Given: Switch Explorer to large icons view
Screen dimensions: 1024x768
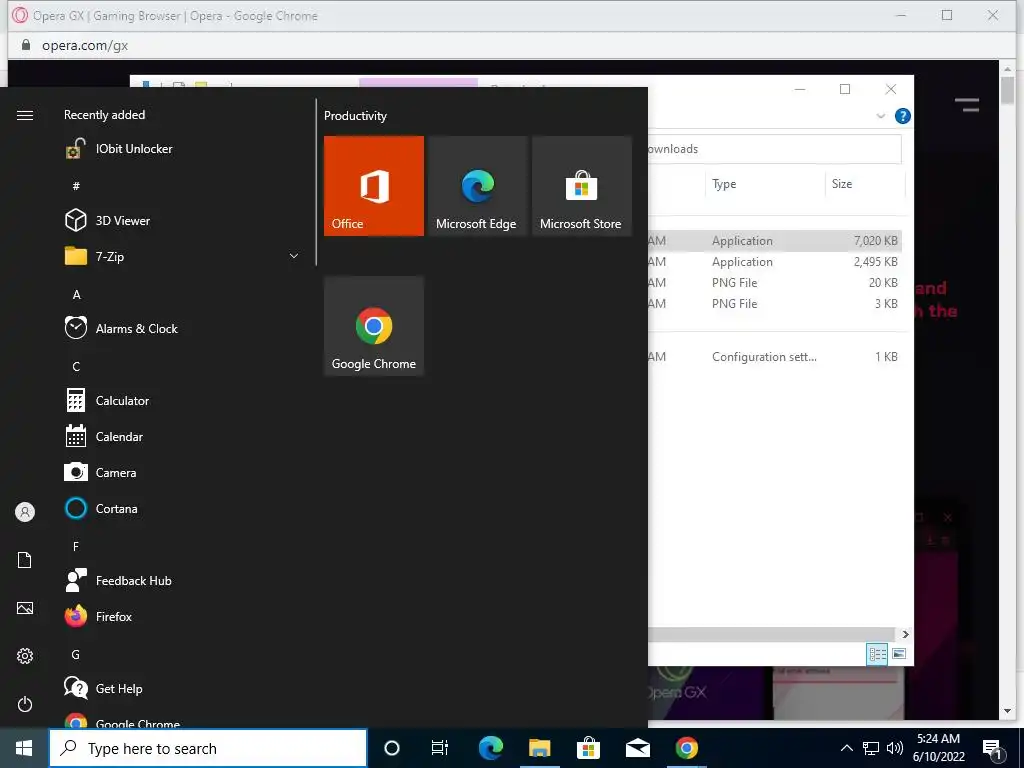Looking at the screenshot, I should [x=899, y=654].
